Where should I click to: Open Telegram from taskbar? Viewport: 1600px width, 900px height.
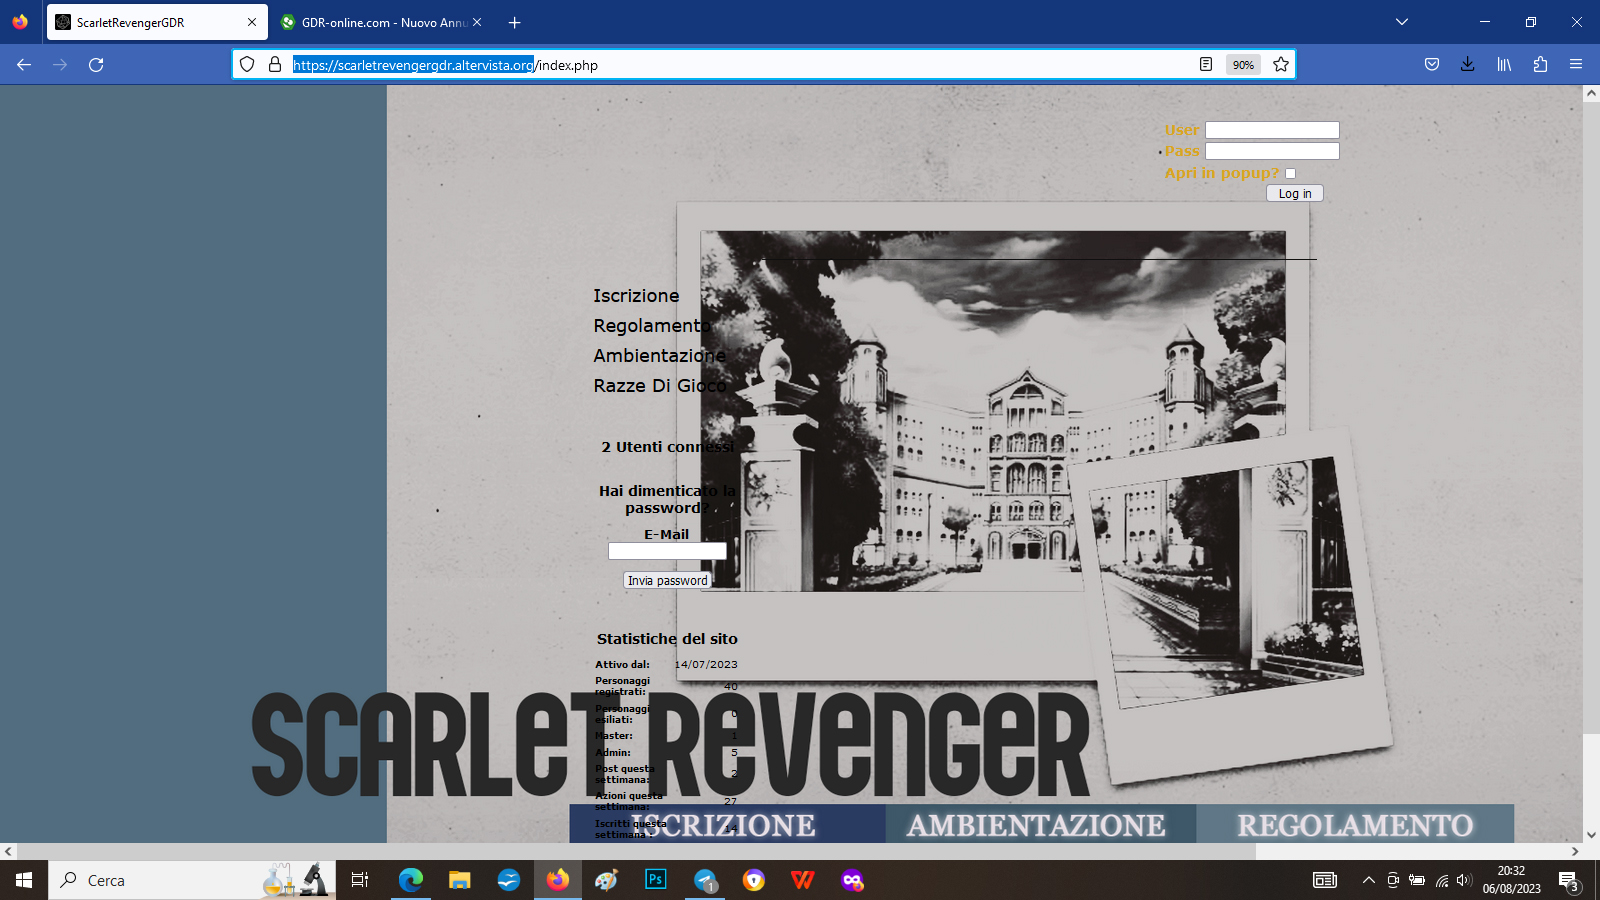[x=705, y=880]
